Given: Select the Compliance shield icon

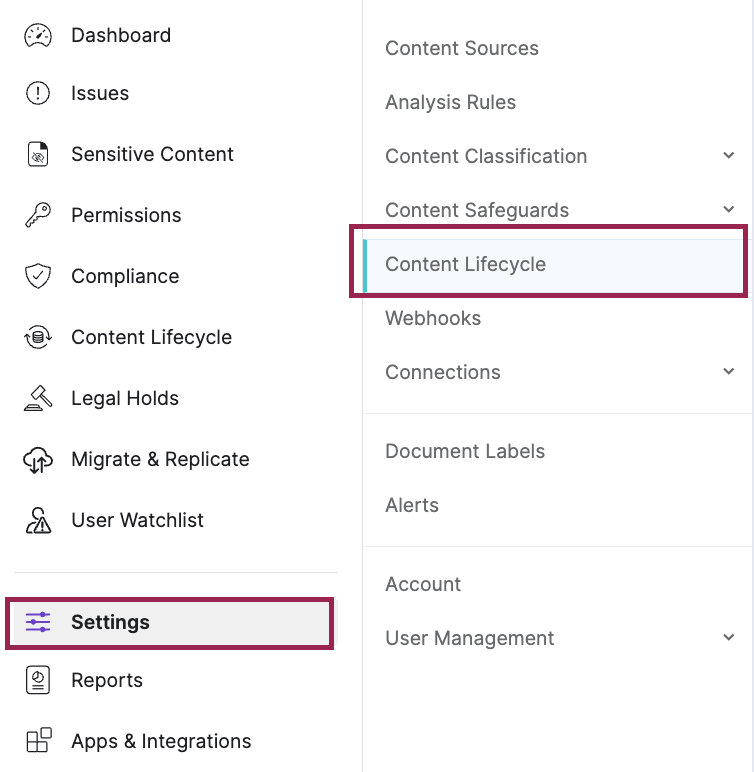Looking at the screenshot, I should tap(38, 276).
